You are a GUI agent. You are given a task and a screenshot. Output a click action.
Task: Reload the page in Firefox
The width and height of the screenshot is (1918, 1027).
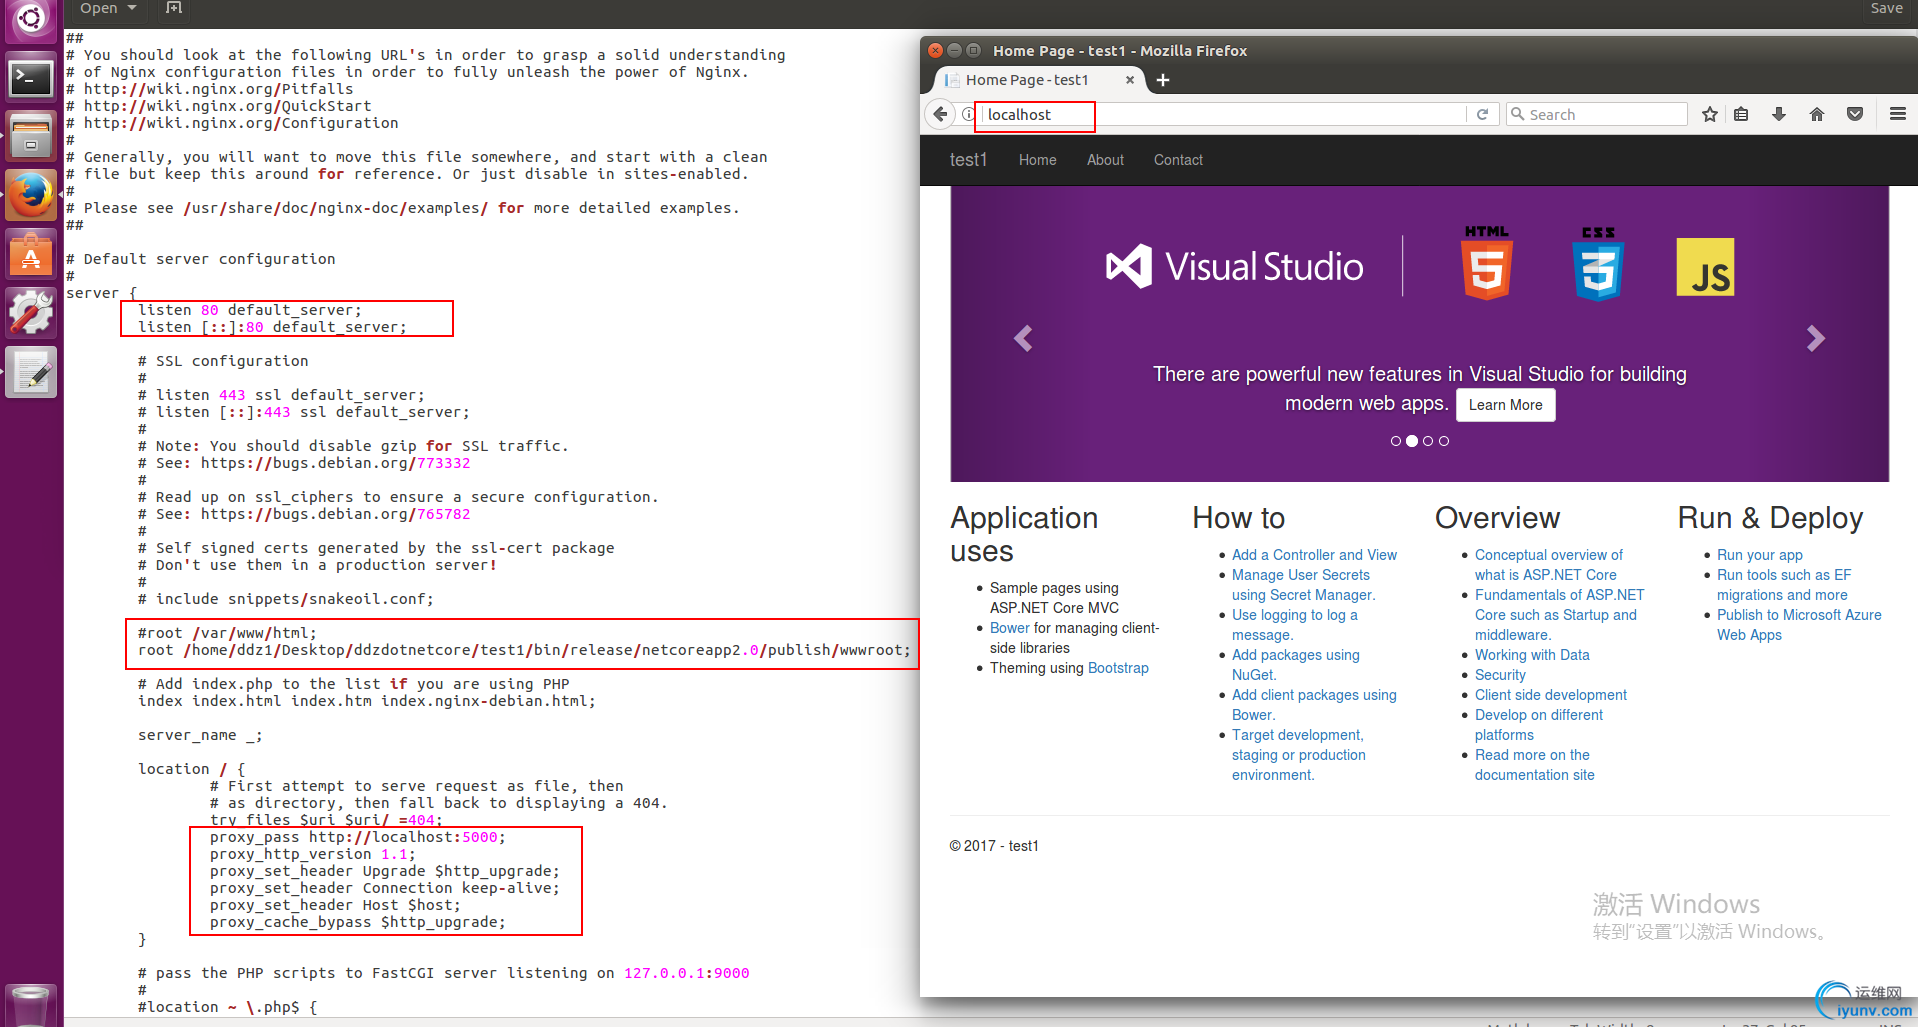click(x=1482, y=114)
